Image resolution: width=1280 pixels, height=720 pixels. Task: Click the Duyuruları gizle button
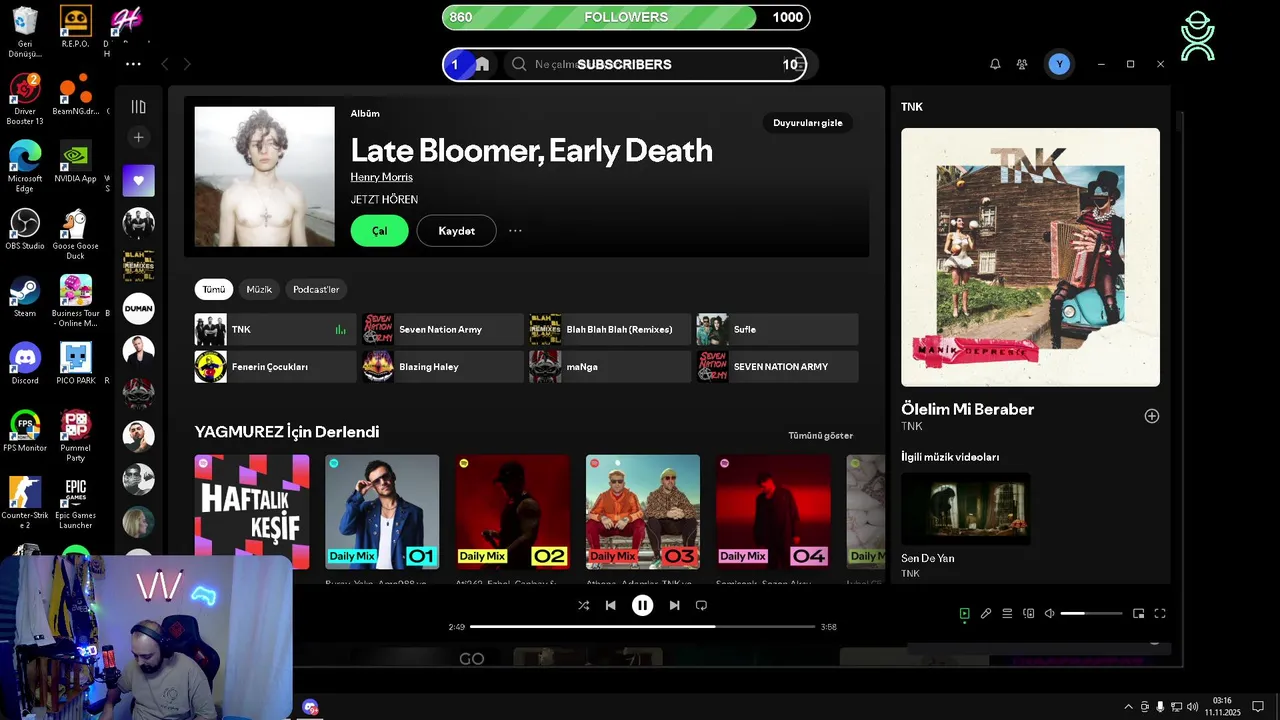click(808, 123)
